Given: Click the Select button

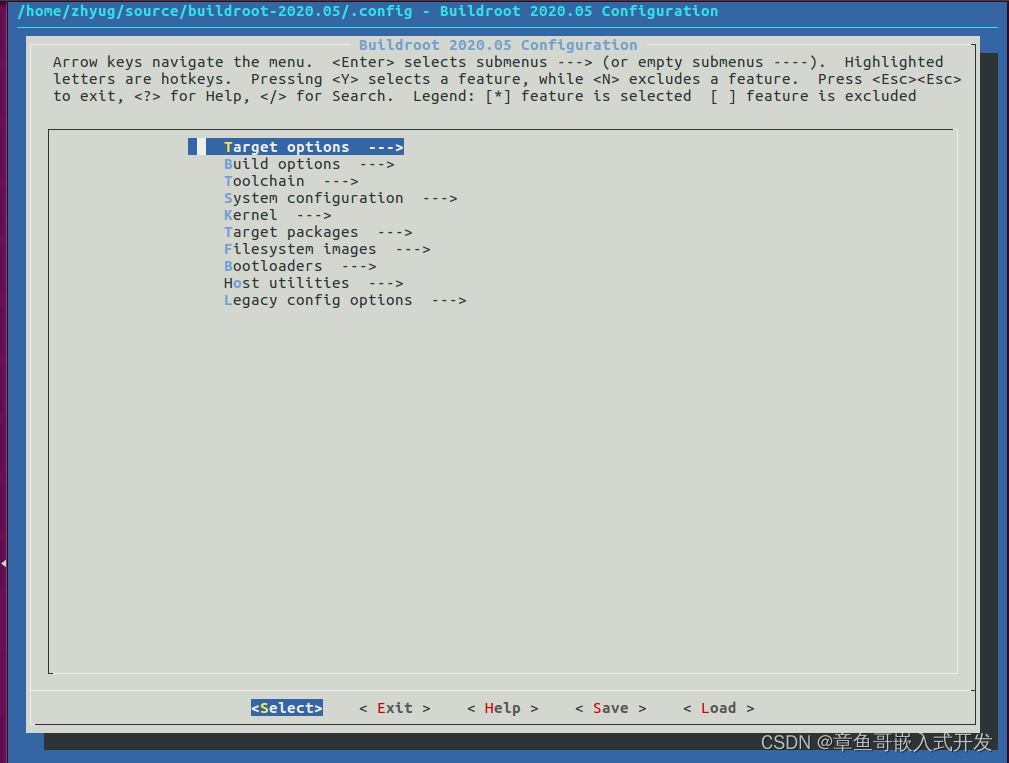Looking at the screenshot, I should tap(287, 708).
